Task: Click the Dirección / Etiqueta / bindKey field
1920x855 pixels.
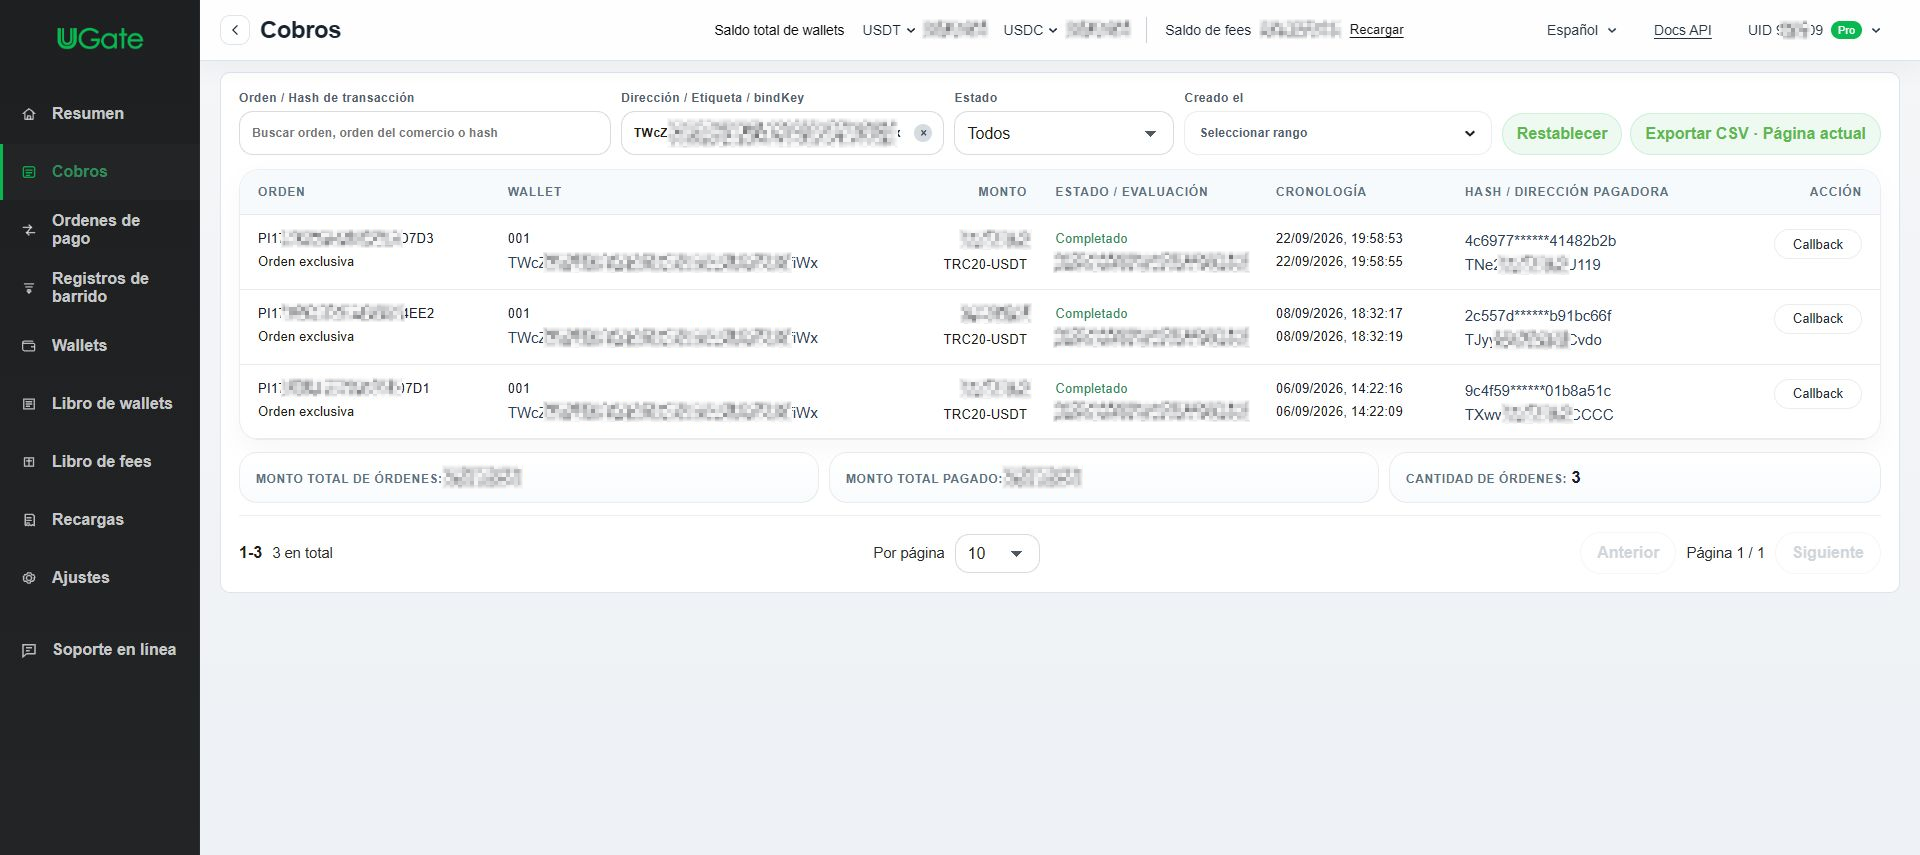Action: [782, 133]
